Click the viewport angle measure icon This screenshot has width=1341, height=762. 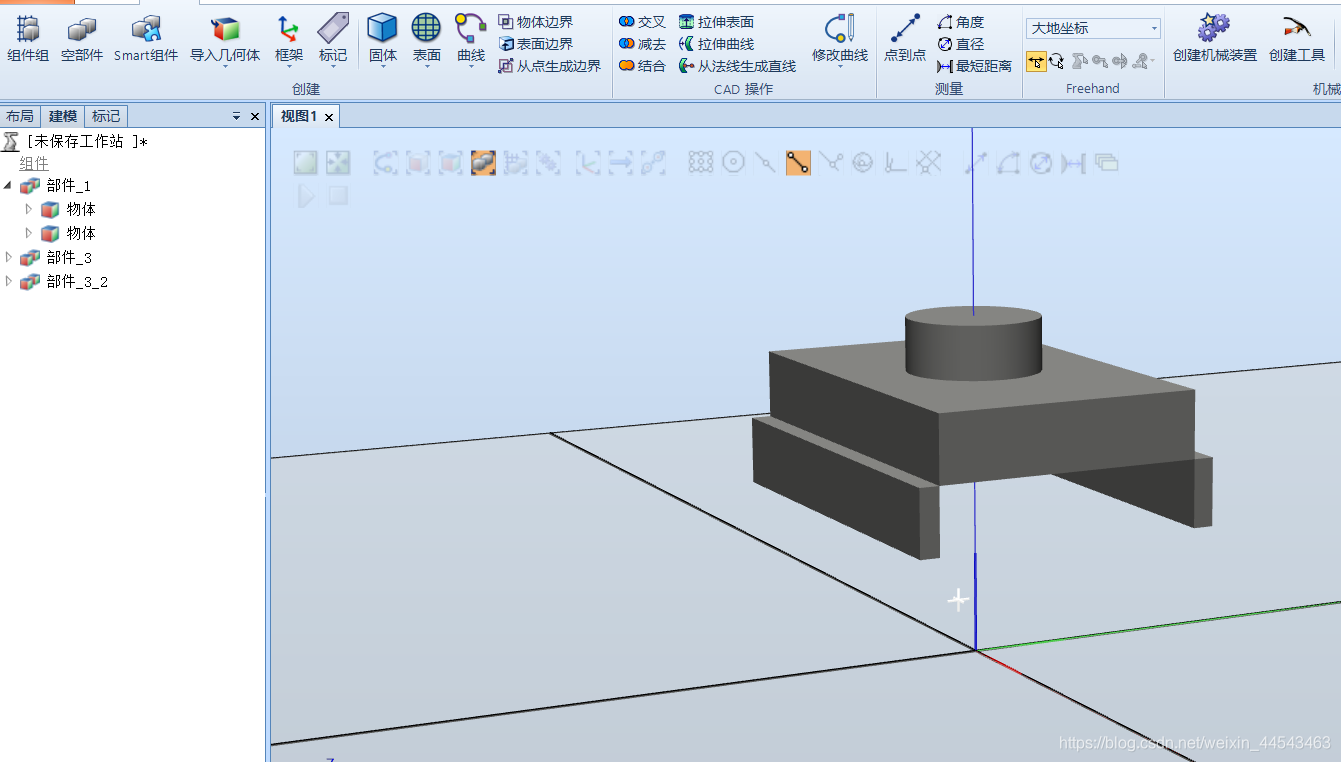pos(1009,162)
